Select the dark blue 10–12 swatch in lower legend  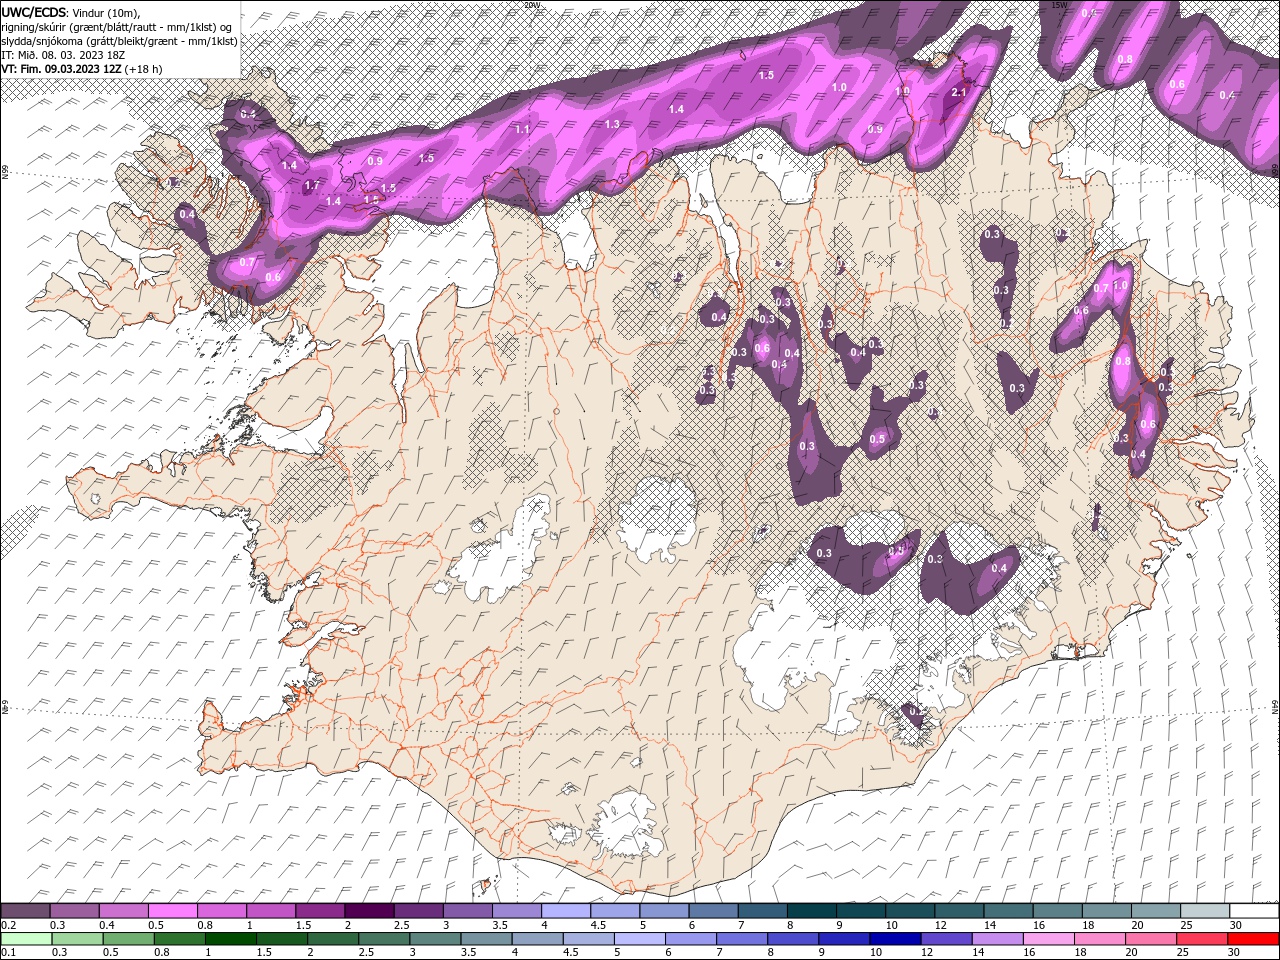pos(894,938)
